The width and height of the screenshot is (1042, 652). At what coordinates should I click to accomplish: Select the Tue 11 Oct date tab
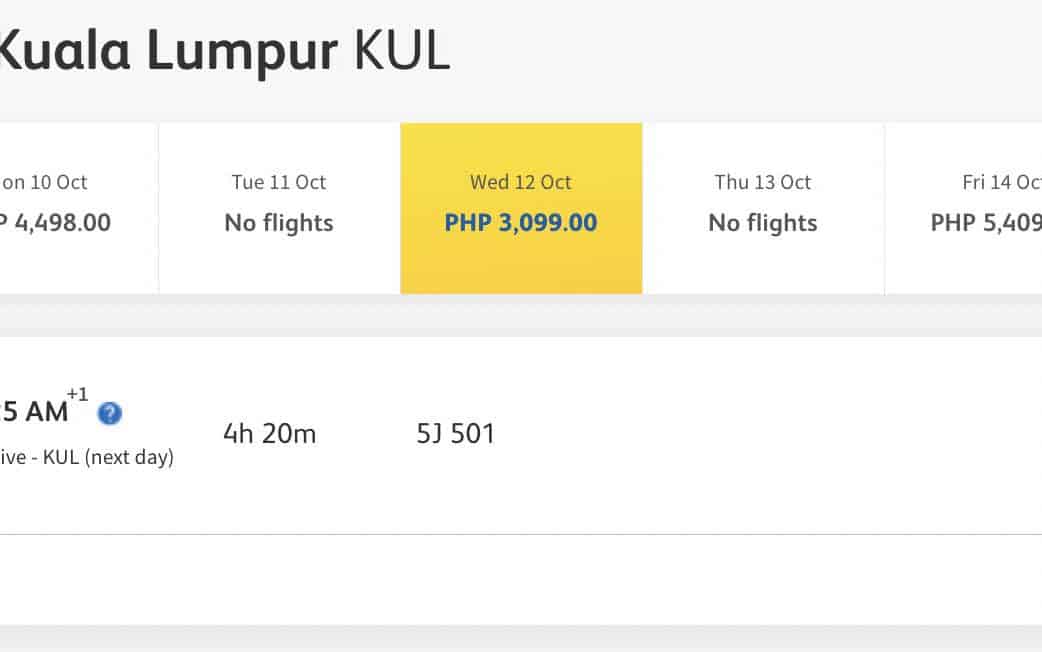279,208
